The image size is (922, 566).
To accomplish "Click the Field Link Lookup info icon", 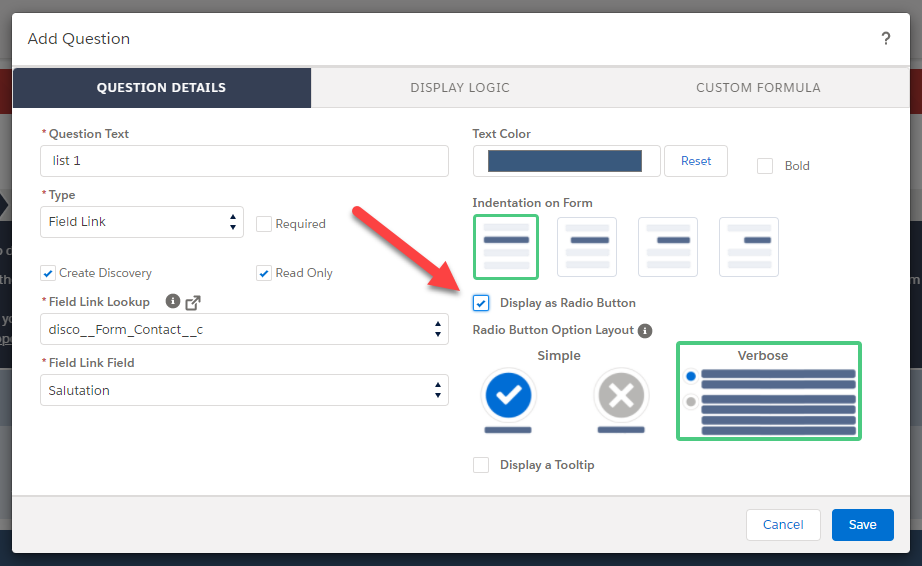I will (172, 302).
